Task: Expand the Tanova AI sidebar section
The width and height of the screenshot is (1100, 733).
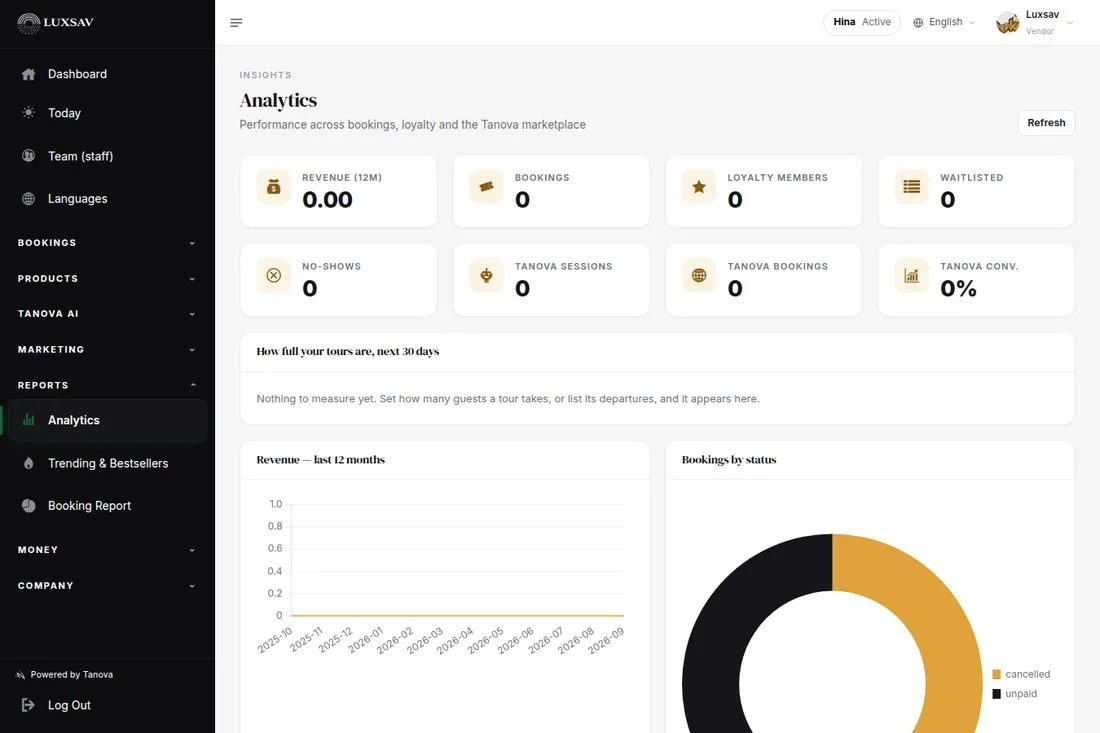Action: pyautogui.click(x=107, y=314)
